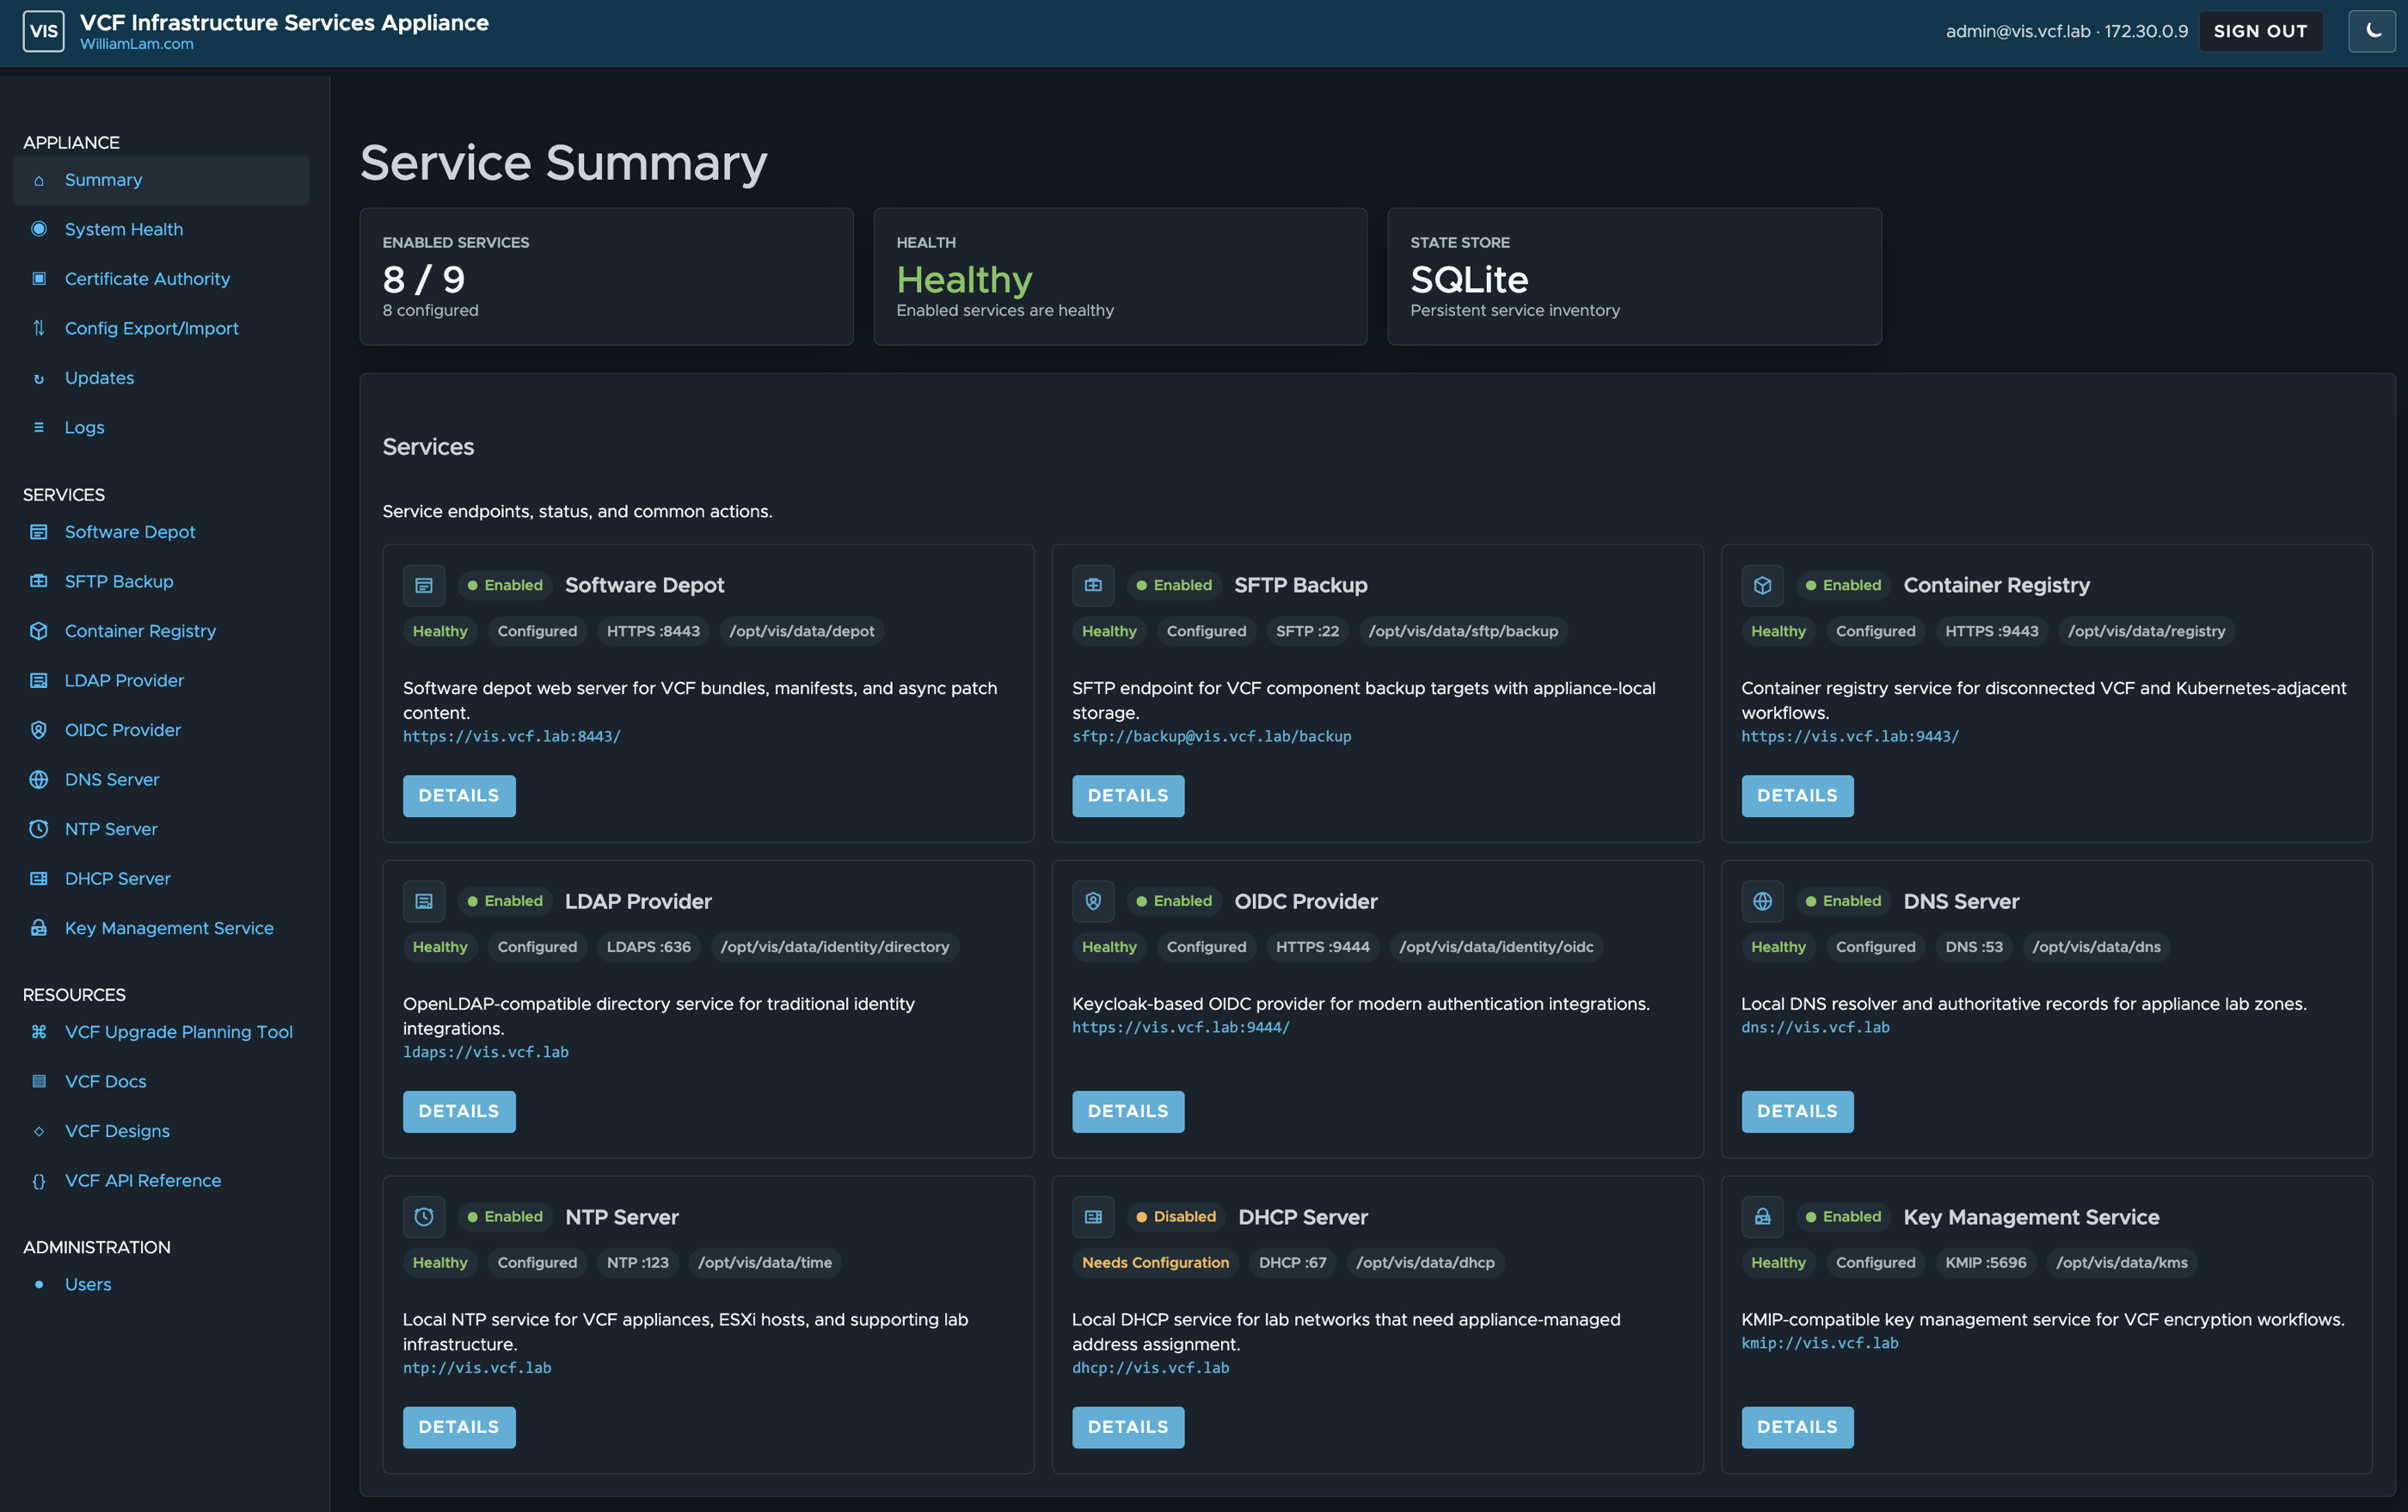Screen dimensions: 2408x1512
Task: Click the KMIP :5696 port tag
Action: click(x=1985, y=1263)
